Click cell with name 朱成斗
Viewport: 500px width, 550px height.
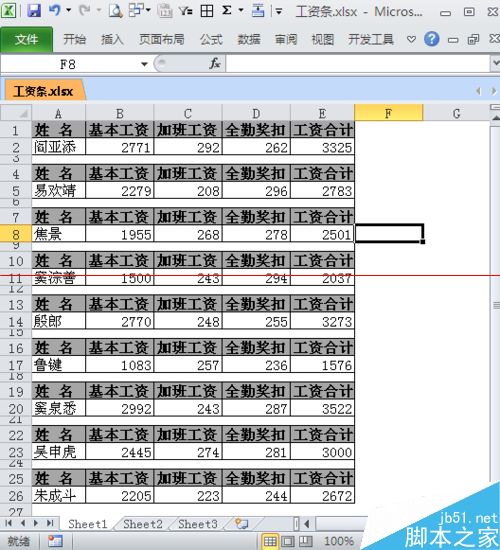[58, 496]
